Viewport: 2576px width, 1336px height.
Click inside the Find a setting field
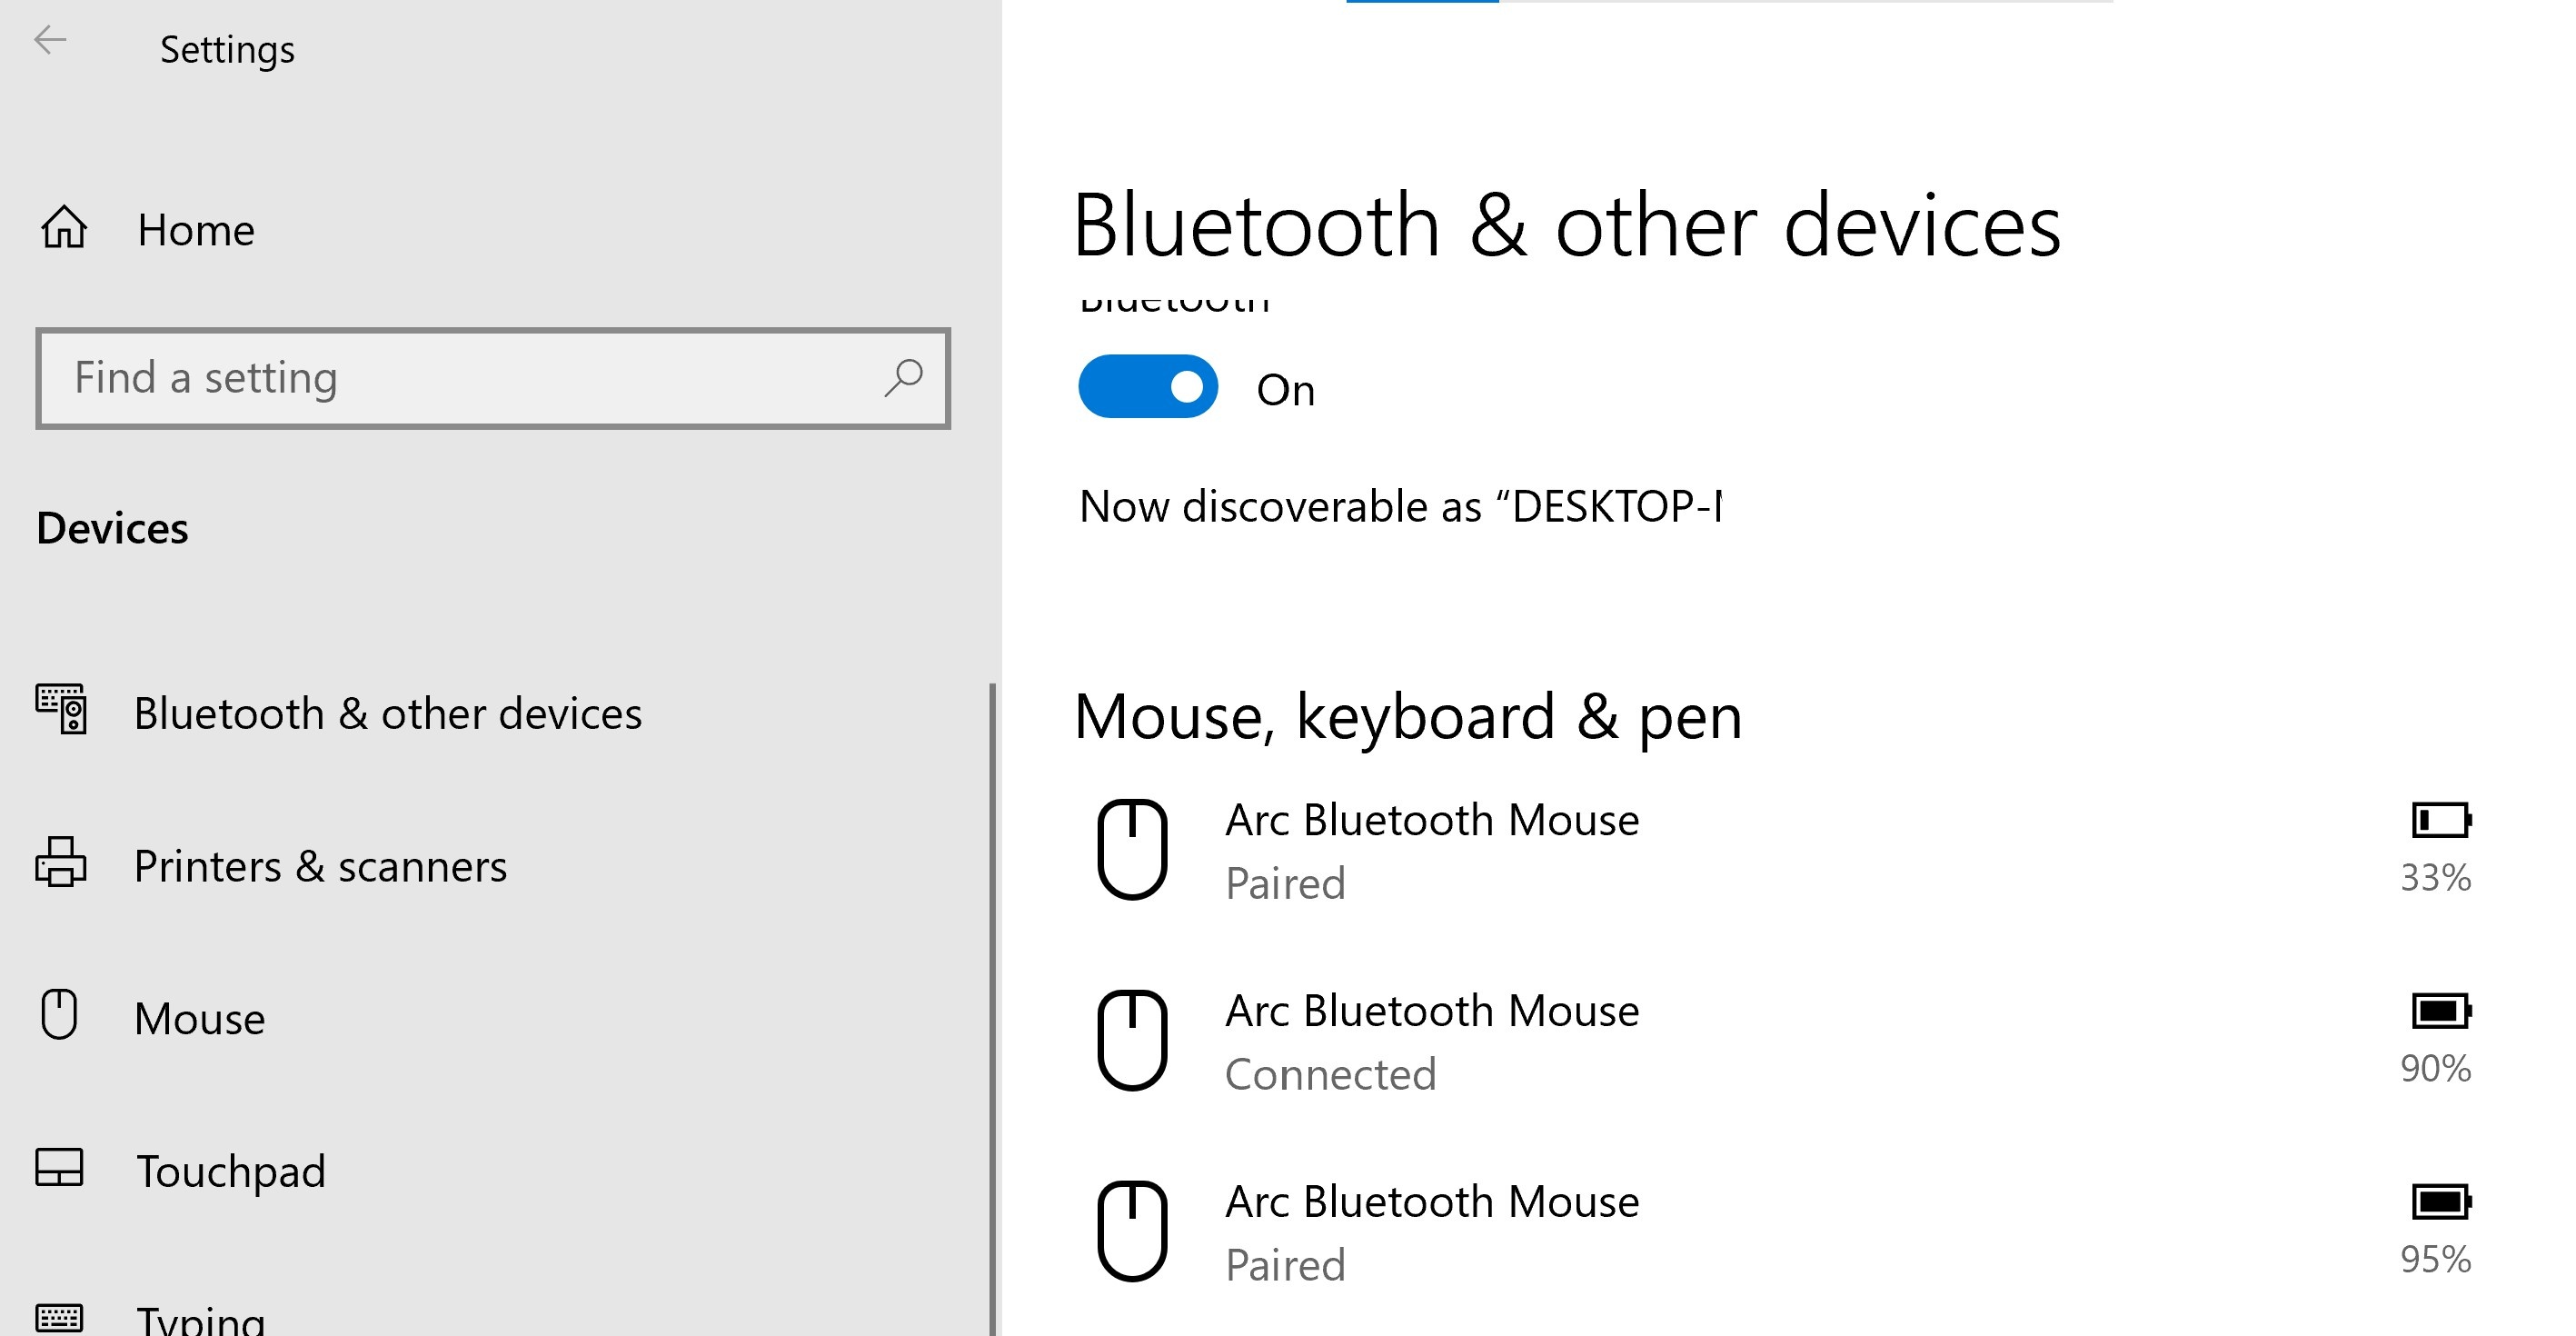pyautogui.click(x=400, y=379)
